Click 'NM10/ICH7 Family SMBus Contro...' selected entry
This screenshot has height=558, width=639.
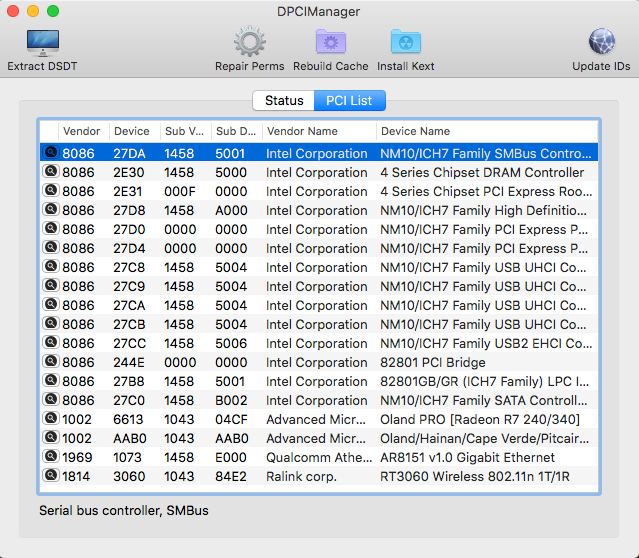[x=486, y=154]
